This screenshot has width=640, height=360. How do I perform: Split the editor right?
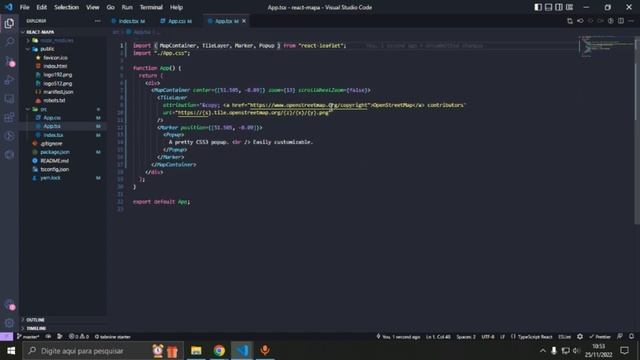pos(621,21)
